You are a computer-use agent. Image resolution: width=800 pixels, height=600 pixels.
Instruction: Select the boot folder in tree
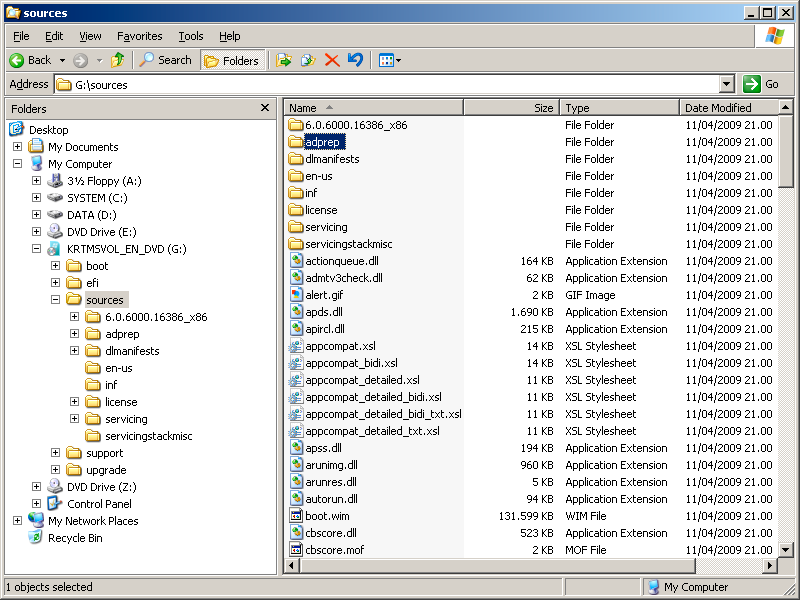click(x=97, y=266)
